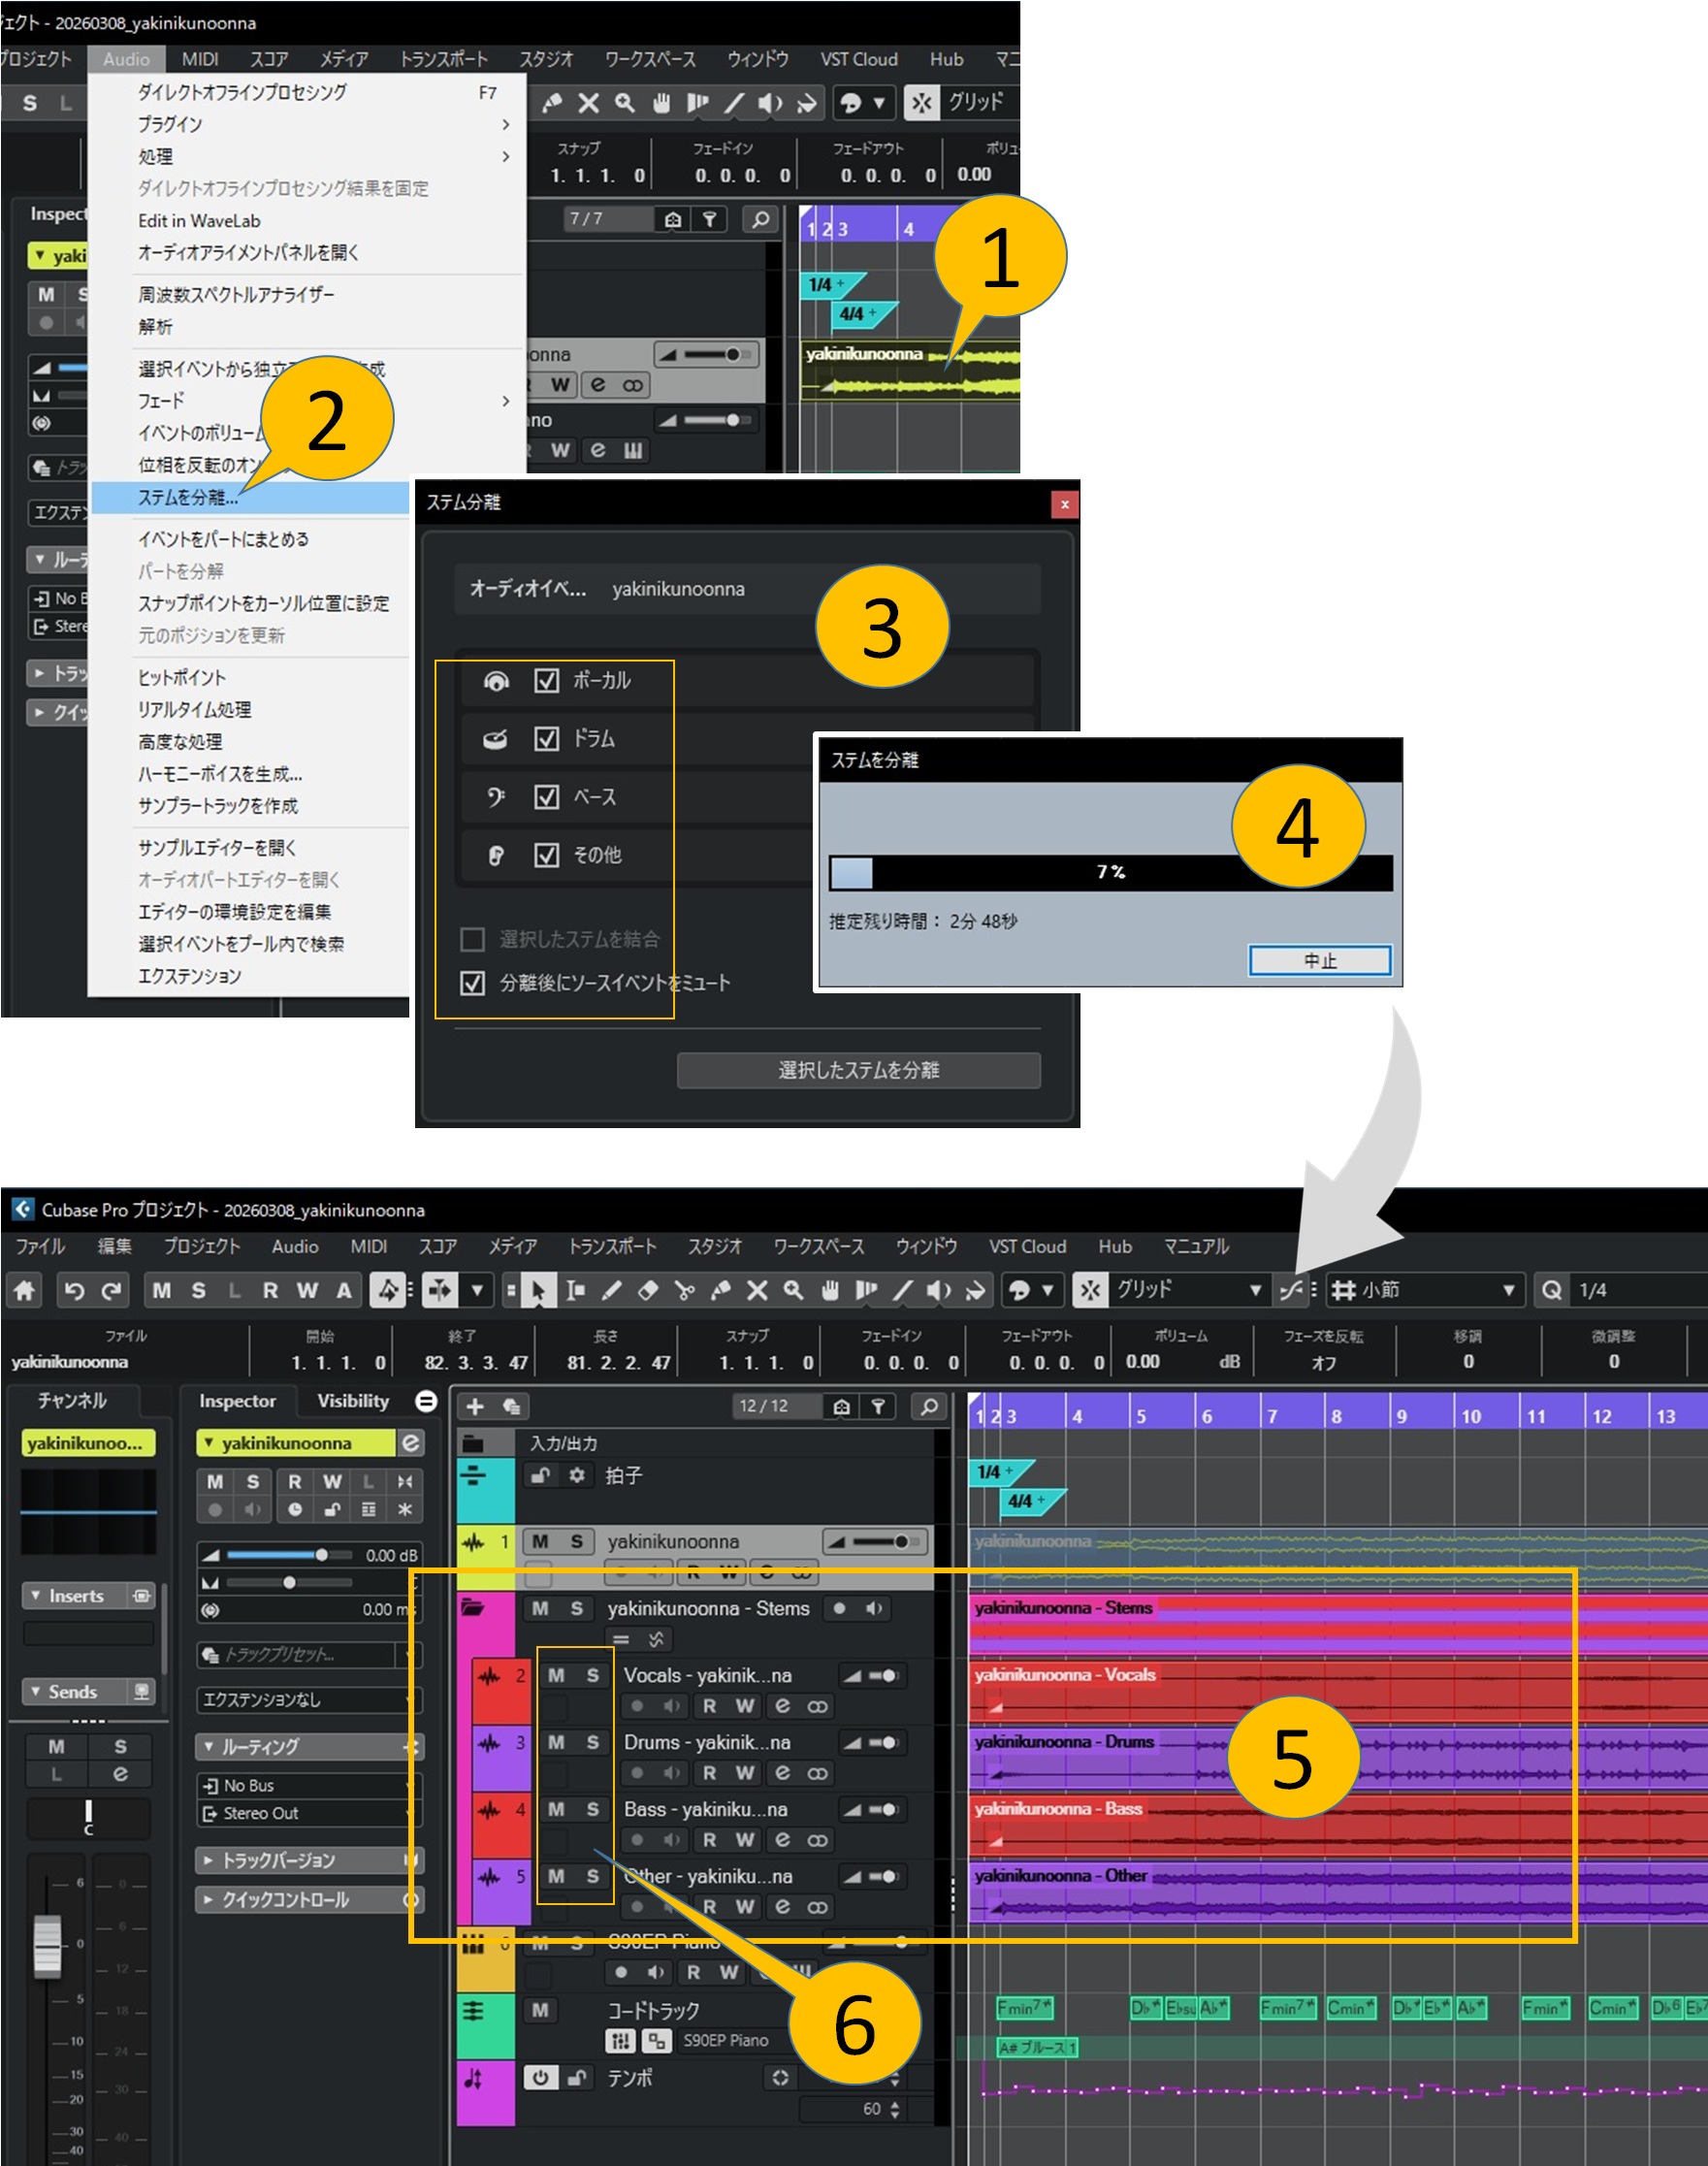The height and width of the screenshot is (2166, 1708).
Task: Click the Undo arrow icon
Action: (74, 1290)
